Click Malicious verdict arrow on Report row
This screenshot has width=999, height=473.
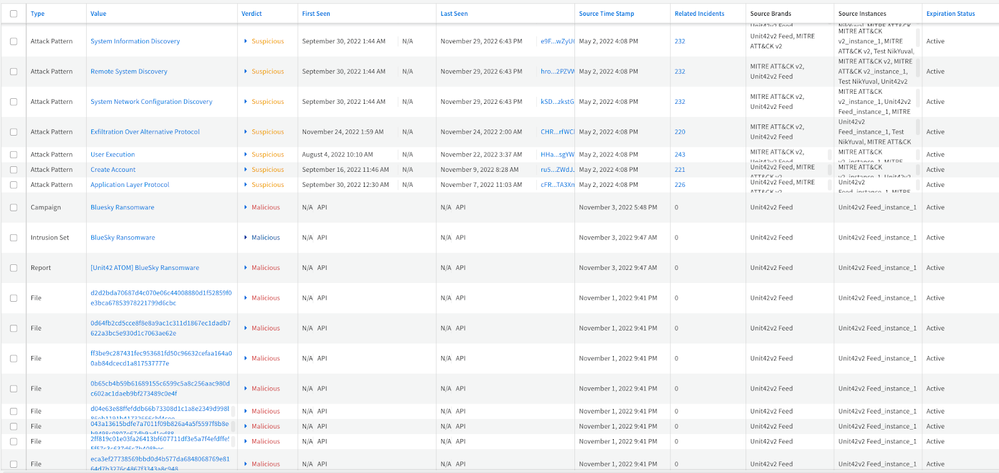pos(245,268)
